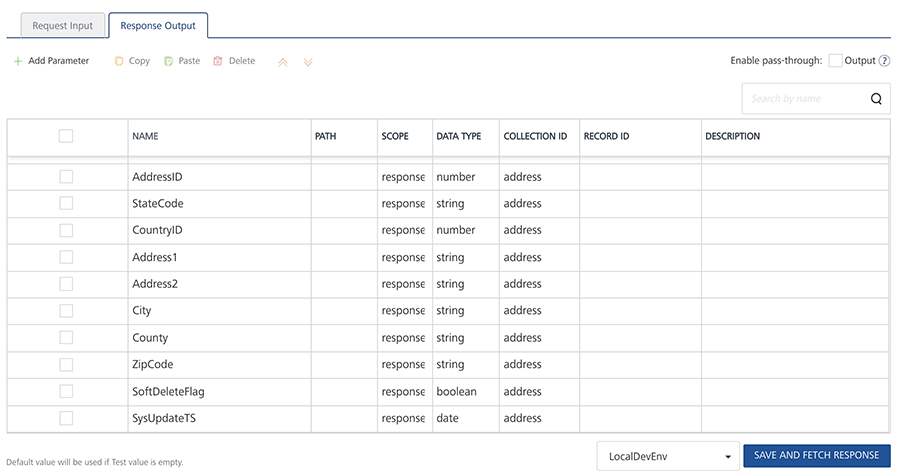Image resolution: width=900 pixels, height=475 pixels.
Task: Enable the pass-through Output checkbox
Action: click(836, 61)
